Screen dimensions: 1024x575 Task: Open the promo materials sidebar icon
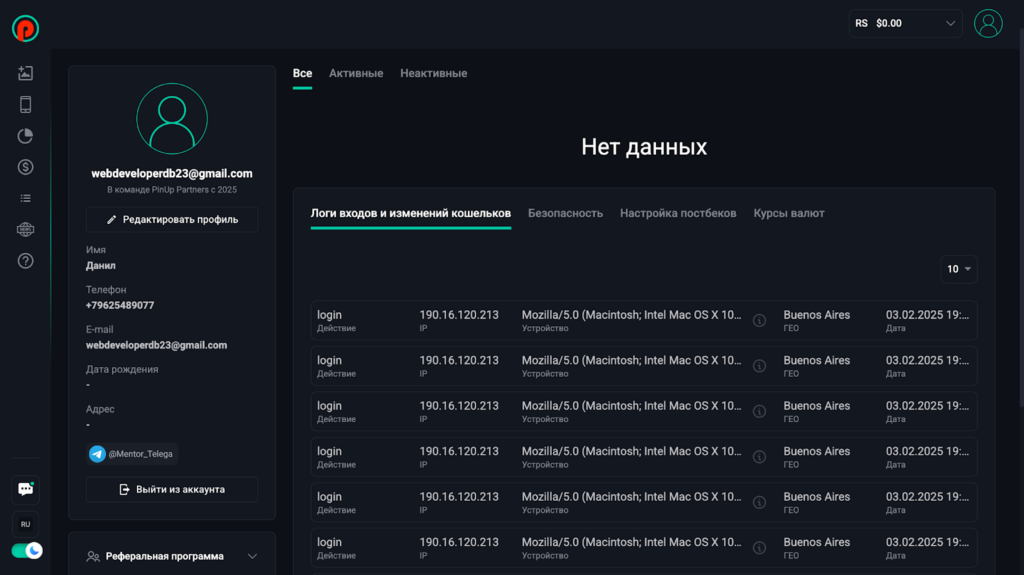(25, 73)
